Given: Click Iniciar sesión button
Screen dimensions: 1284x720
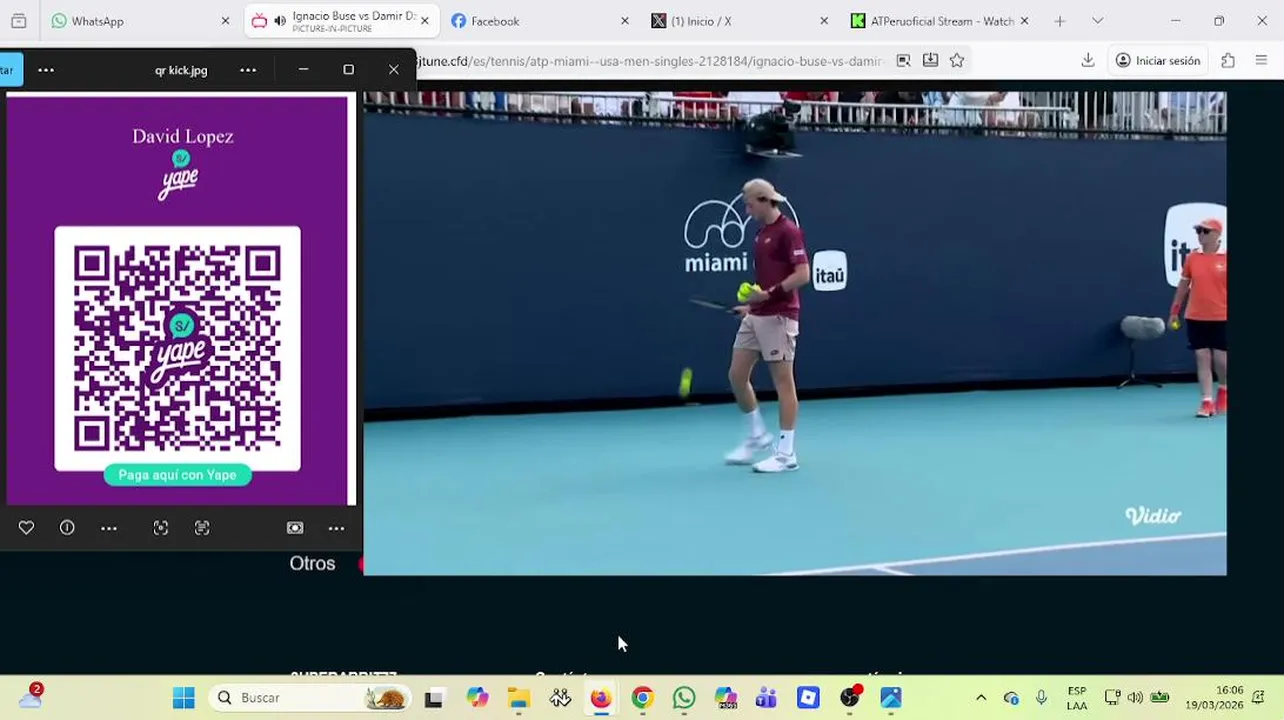Looking at the screenshot, I should [1158, 61].
